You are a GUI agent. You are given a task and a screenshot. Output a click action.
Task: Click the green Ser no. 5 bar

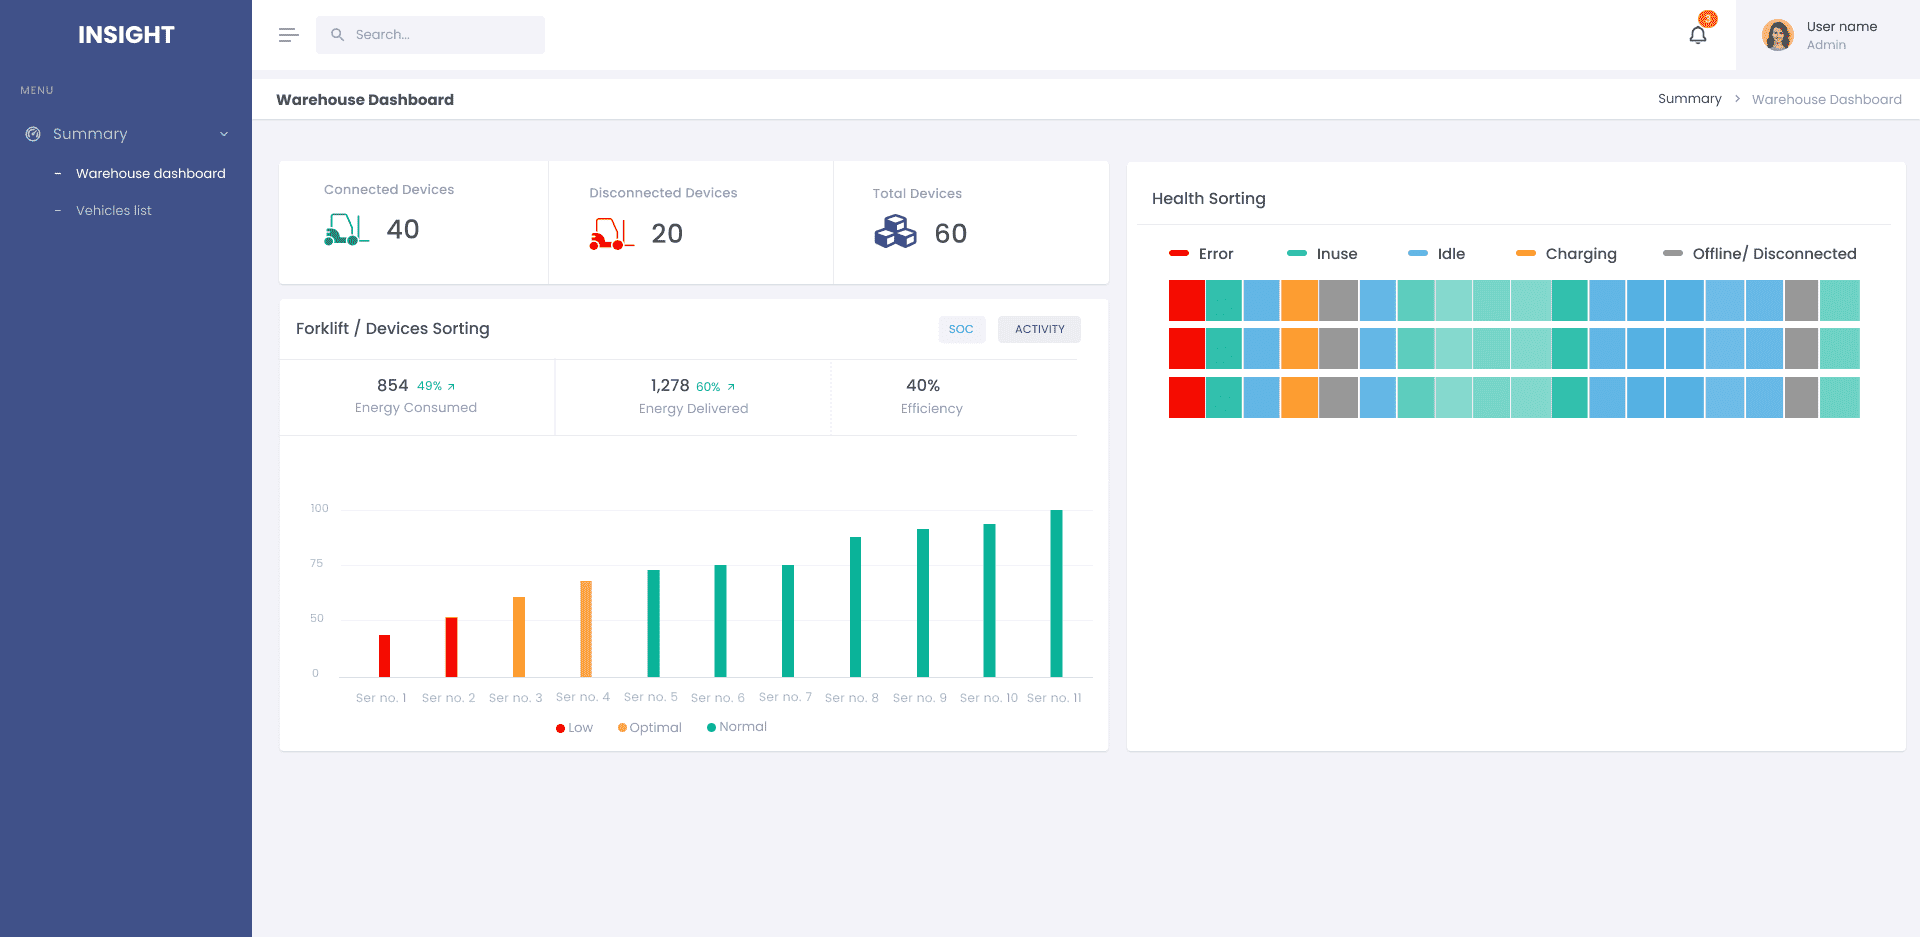(x=653, y=624)
